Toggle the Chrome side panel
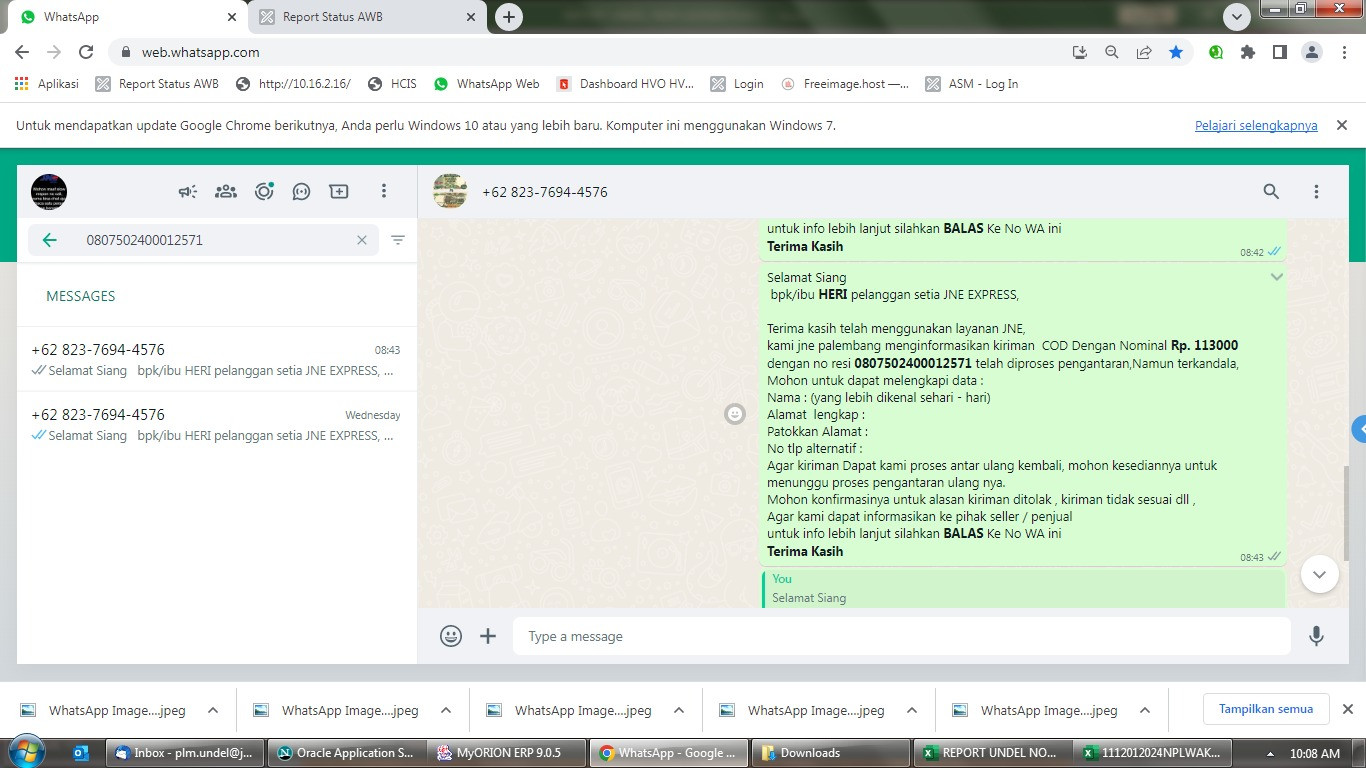This screenshot has width=1366, height=768. [x=1279, y=52]
